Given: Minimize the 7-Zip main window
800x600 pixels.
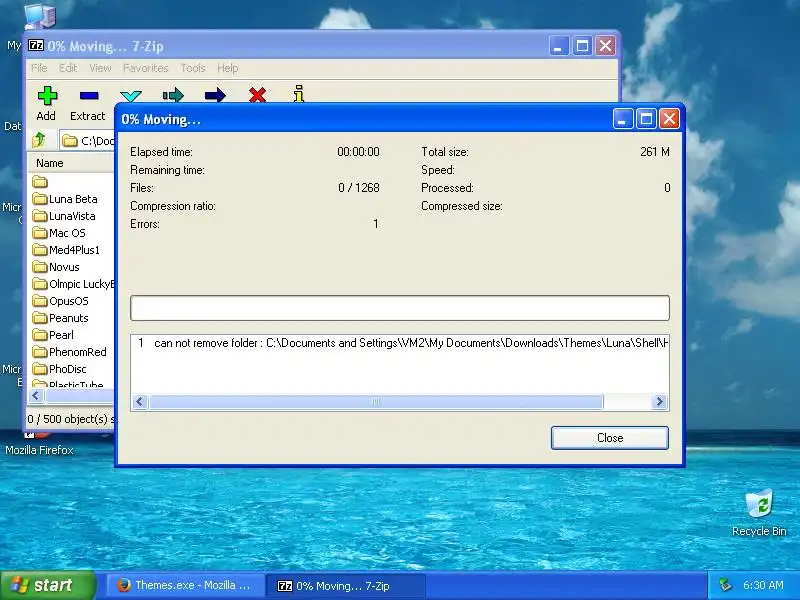Looking at the screenshot, I should (559, 46).
